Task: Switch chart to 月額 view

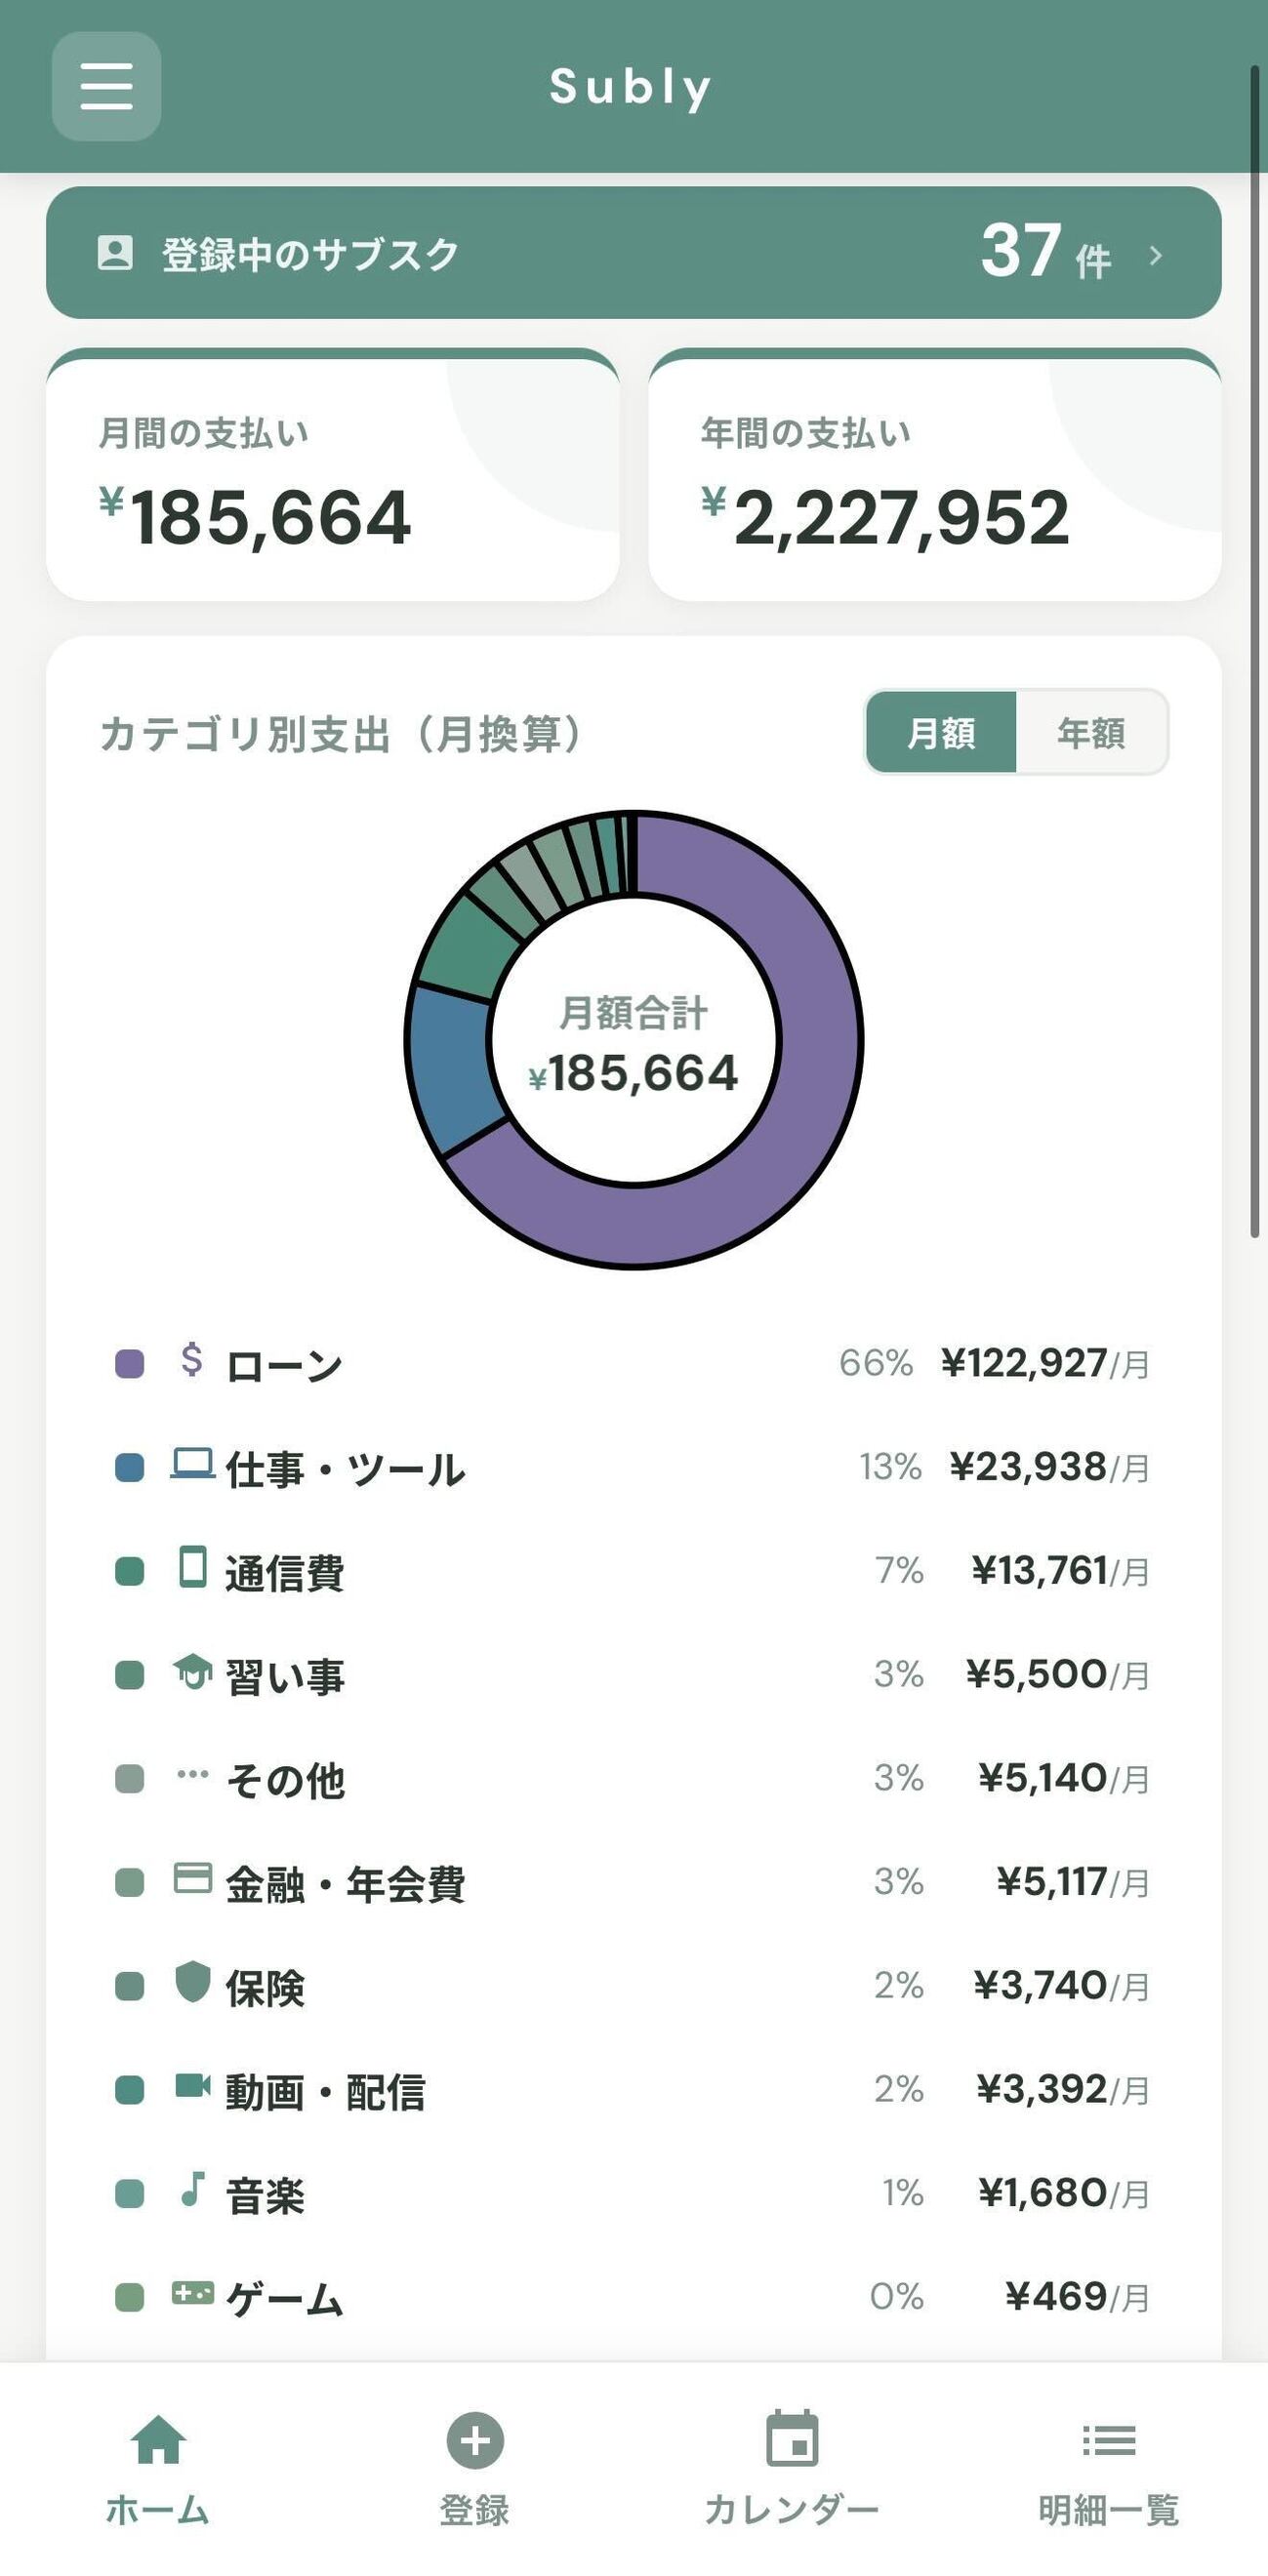Action: point(940,733)
